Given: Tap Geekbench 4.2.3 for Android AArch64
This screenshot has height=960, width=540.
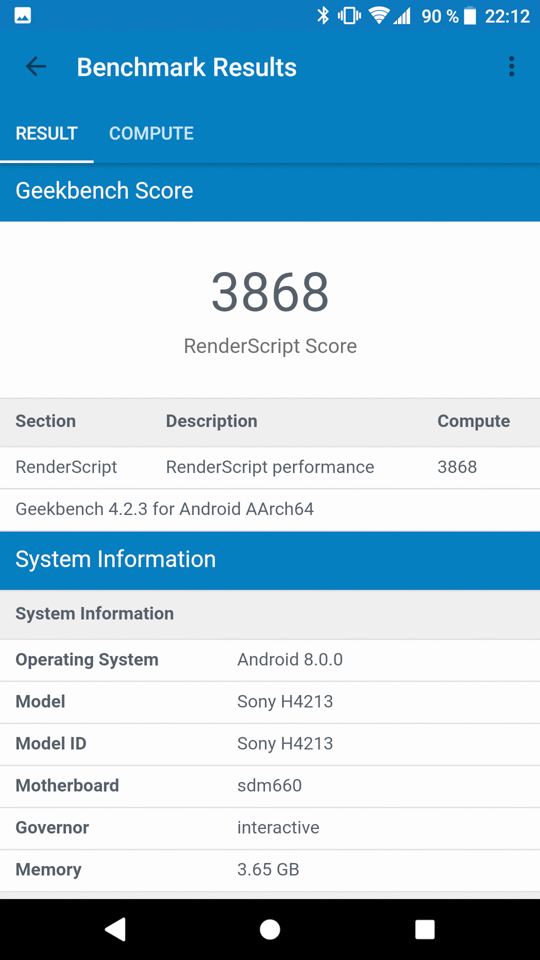Looking at the screenshot, I should [165, 509].
